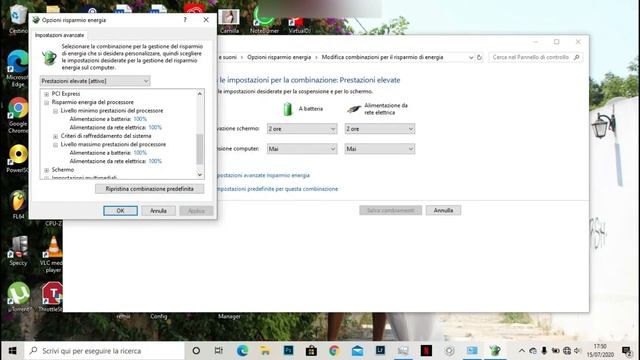The image size is (640, 360).
Task: Launch Lightroom from the taskbar
Action: (380, 351)
